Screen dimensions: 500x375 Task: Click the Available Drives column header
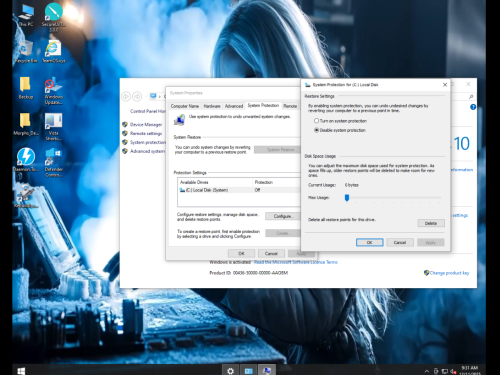tap(215, 182)
